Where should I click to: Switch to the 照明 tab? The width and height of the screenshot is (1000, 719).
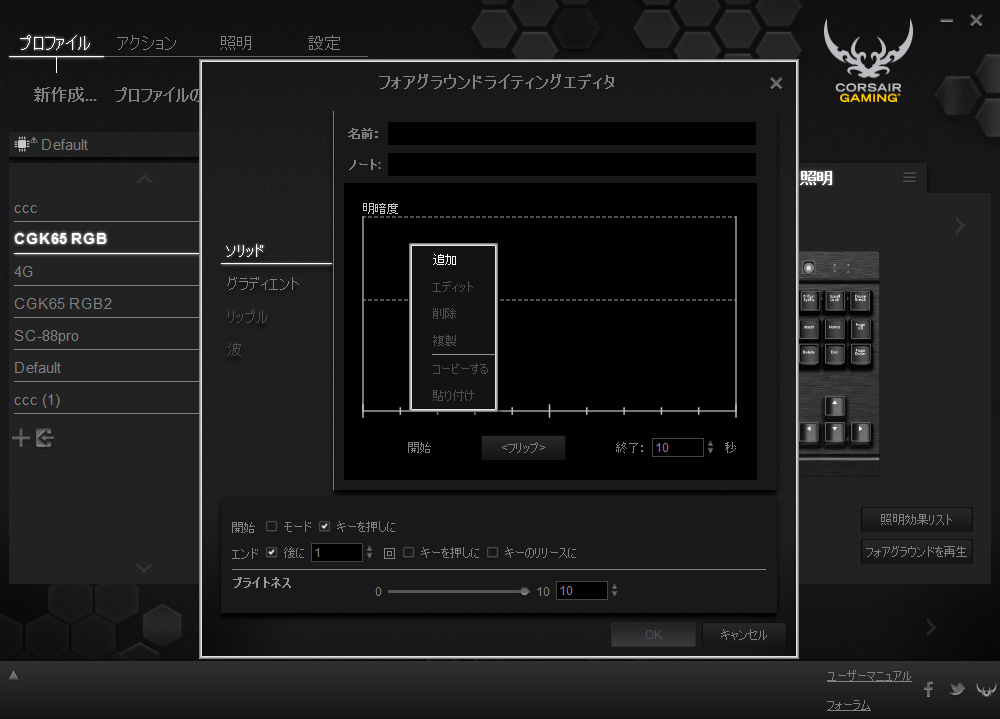click(236, 43)
